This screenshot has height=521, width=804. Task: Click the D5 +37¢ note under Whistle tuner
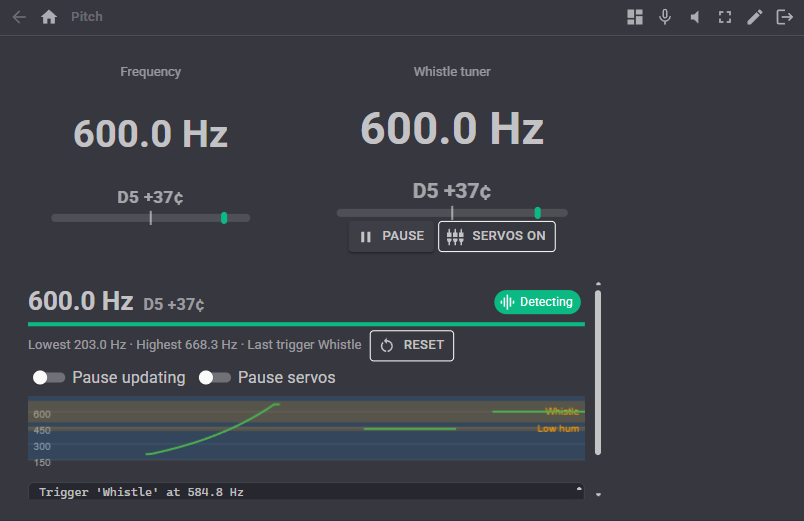[452, 191]
